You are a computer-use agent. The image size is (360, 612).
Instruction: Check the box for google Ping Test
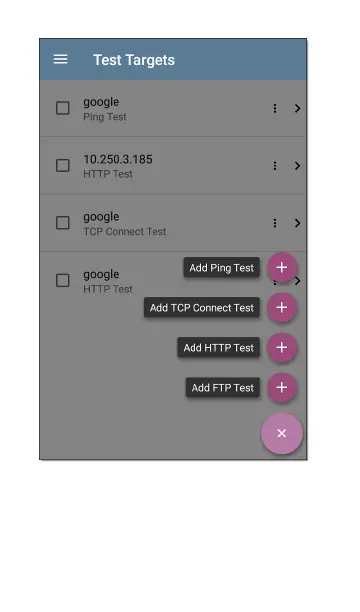tap(62, 108)
